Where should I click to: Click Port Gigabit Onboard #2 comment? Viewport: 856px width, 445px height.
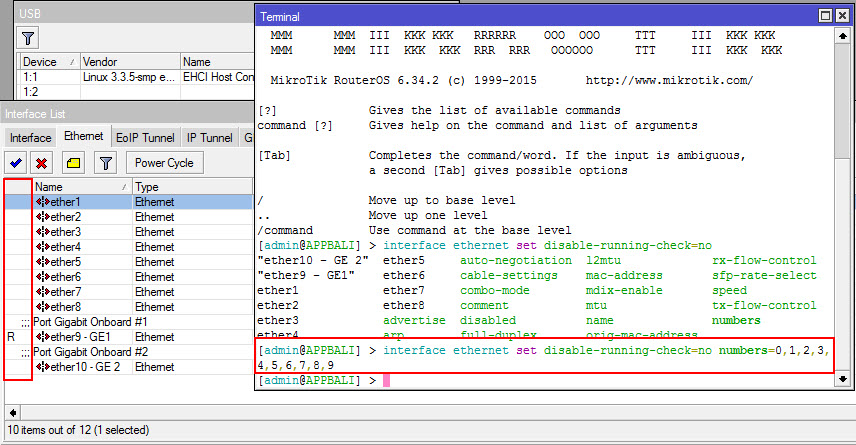point(90,352)
